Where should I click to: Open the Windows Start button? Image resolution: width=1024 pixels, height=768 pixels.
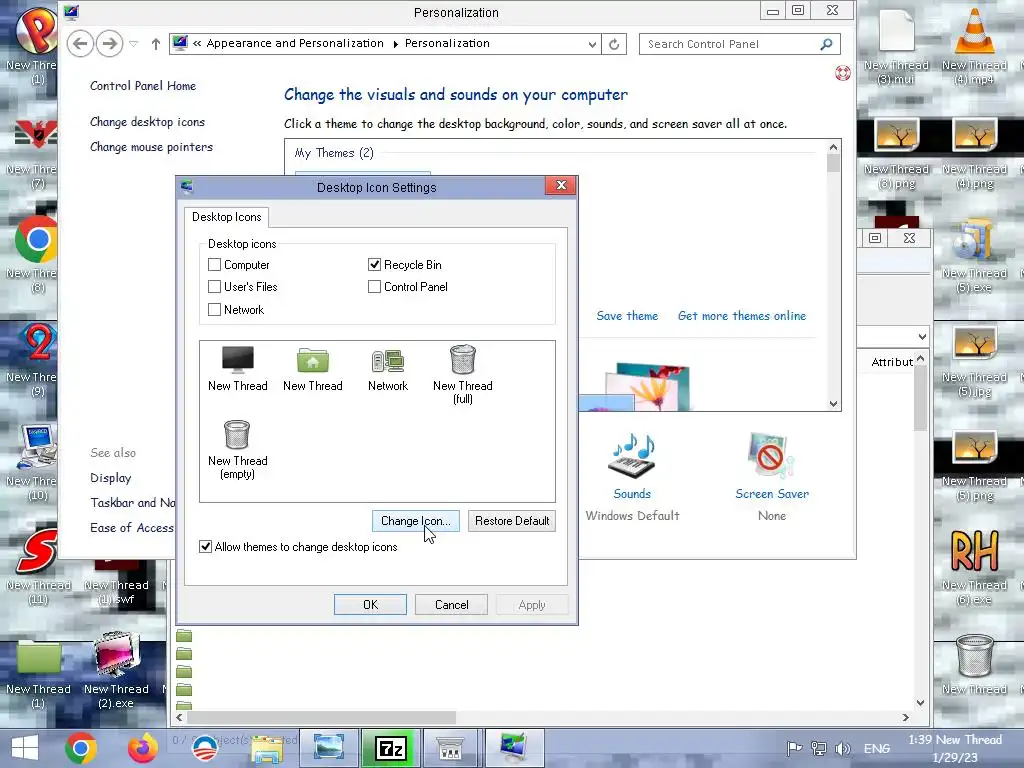(x=25, y=748)
